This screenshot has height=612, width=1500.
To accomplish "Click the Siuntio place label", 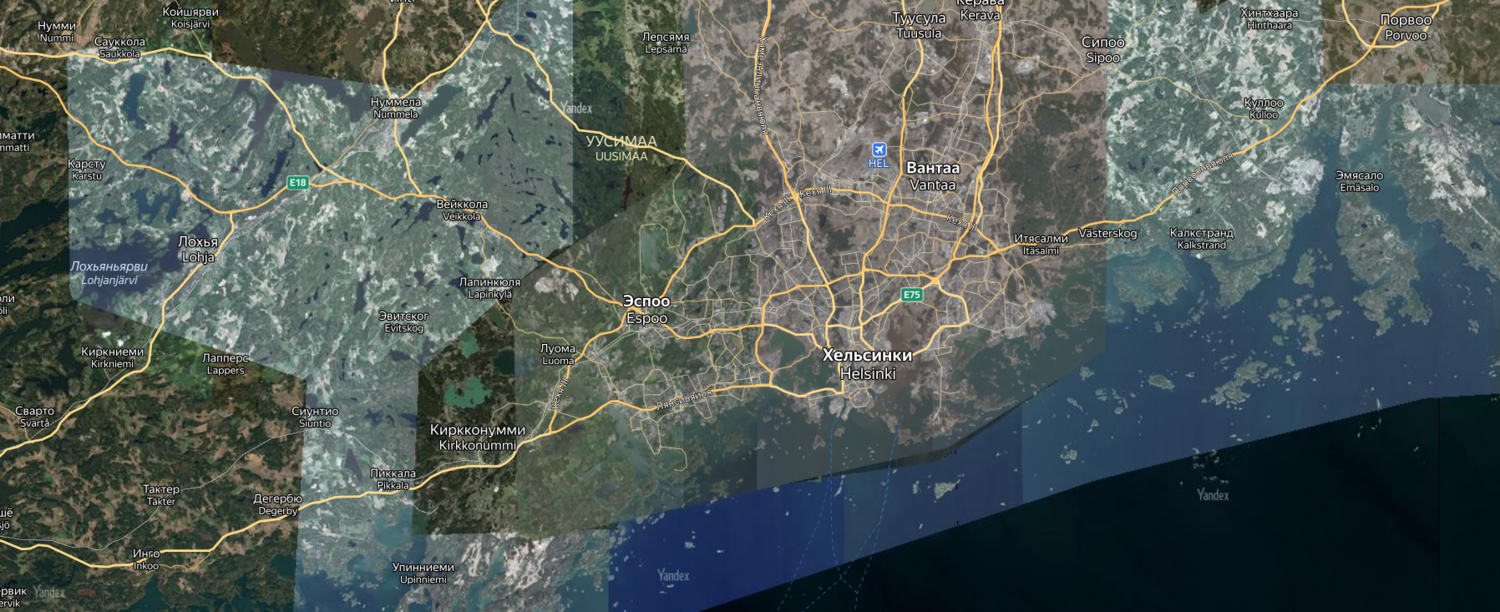I will (x=316, y=417).
